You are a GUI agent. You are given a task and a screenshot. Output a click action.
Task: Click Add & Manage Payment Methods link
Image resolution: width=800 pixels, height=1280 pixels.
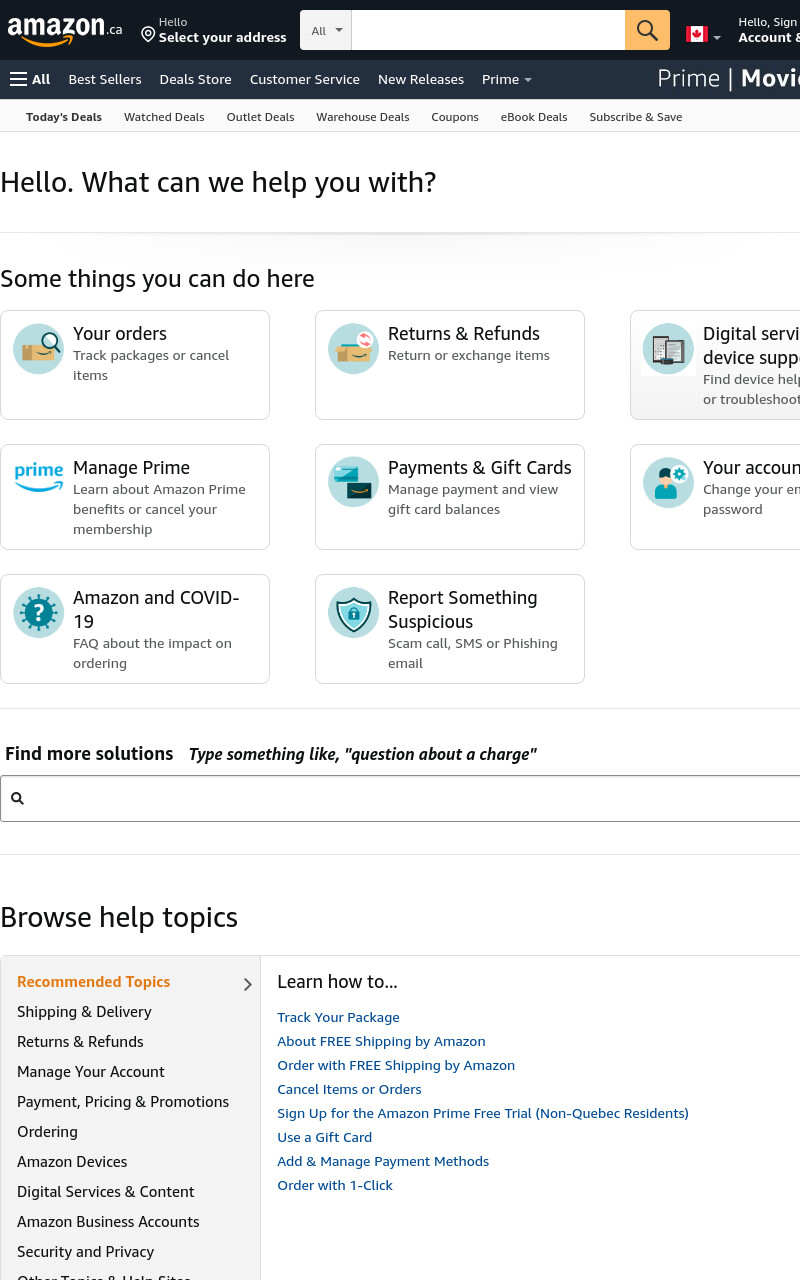(x=383, y=1161)
